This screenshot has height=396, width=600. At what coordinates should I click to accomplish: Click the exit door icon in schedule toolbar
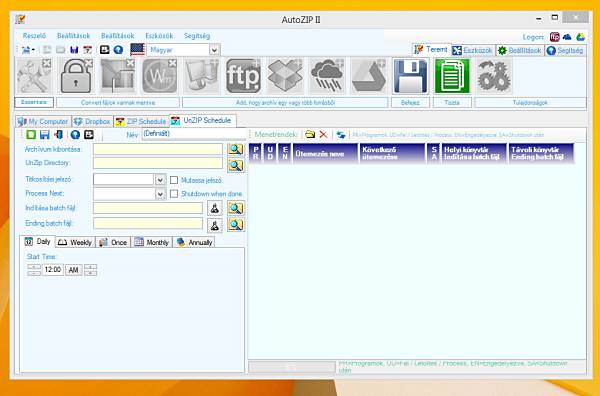click(x=59, y=134)
